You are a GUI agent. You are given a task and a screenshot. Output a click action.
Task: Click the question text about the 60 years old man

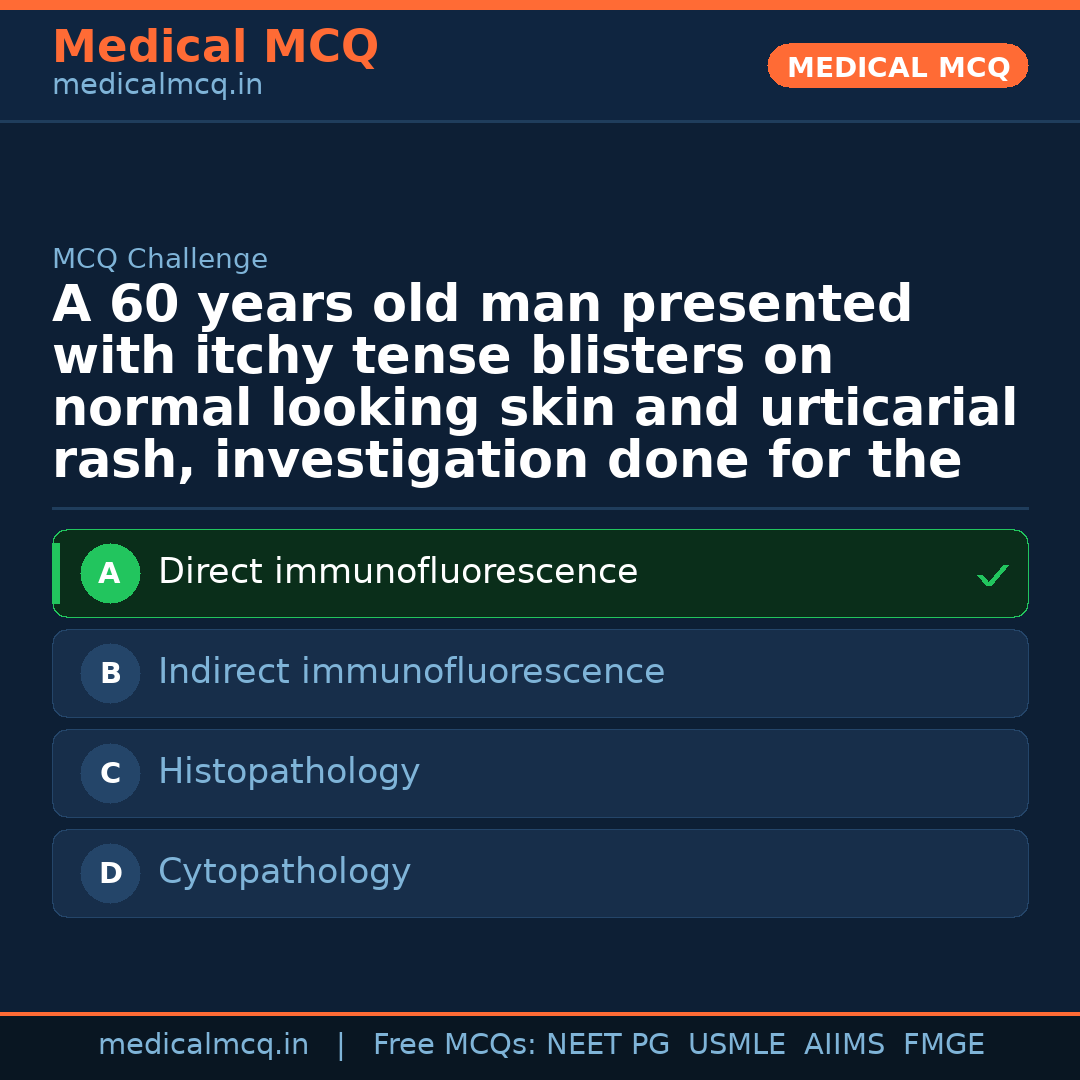pyautogui.click(x=534, y=383)
